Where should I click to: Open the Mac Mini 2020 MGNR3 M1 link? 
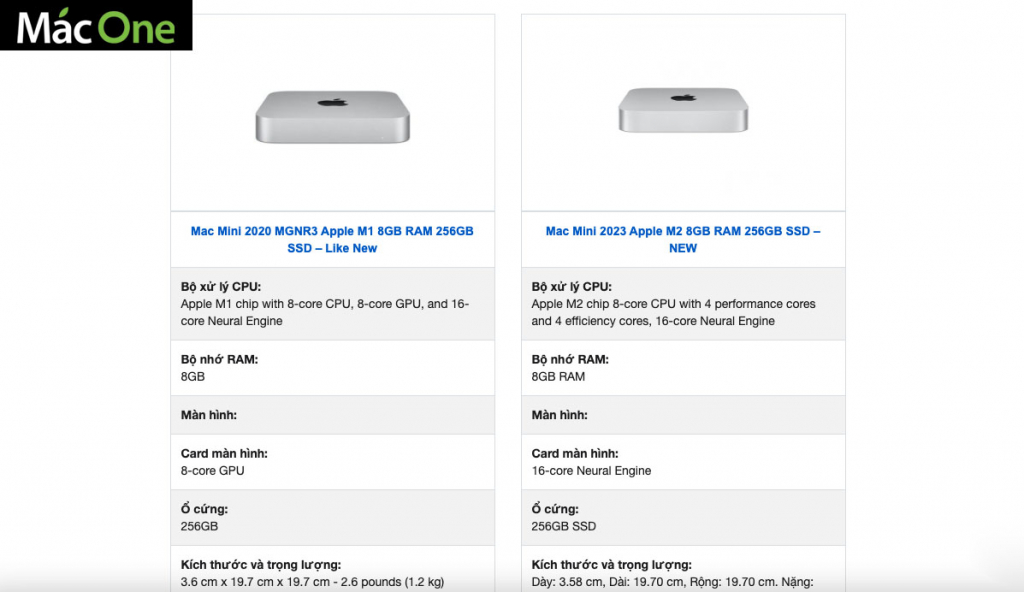332,239
